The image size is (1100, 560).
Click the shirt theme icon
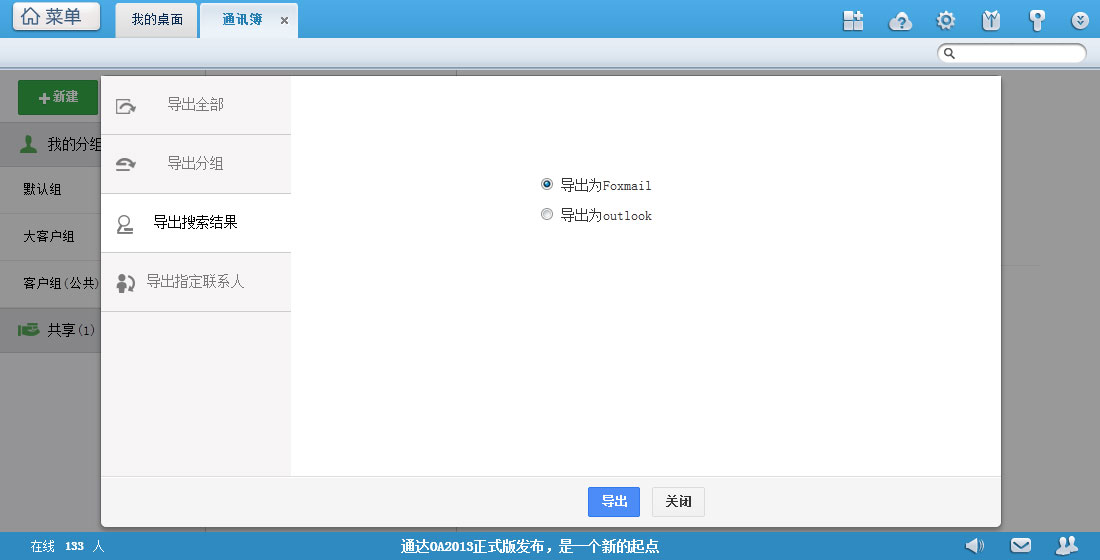(991, 20)
